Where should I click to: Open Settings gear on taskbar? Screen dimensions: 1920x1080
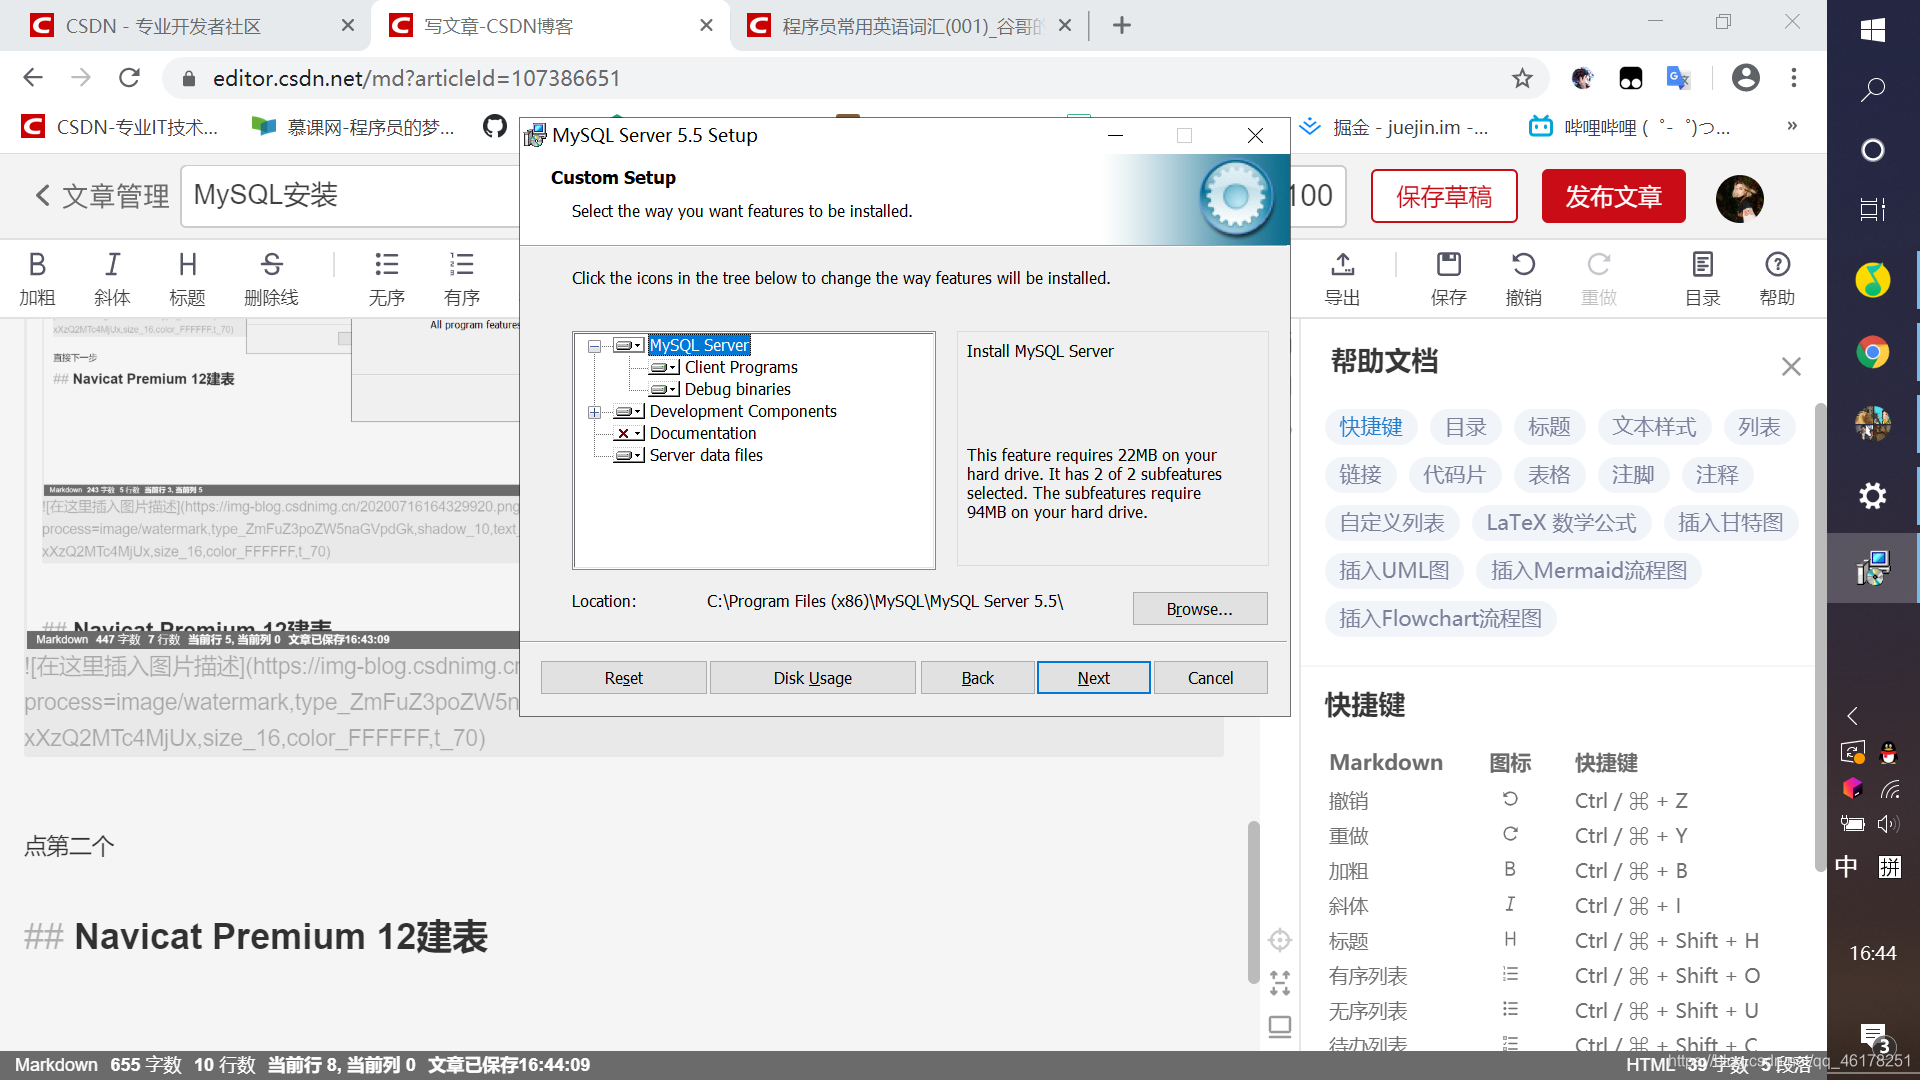coord(1872,496)
